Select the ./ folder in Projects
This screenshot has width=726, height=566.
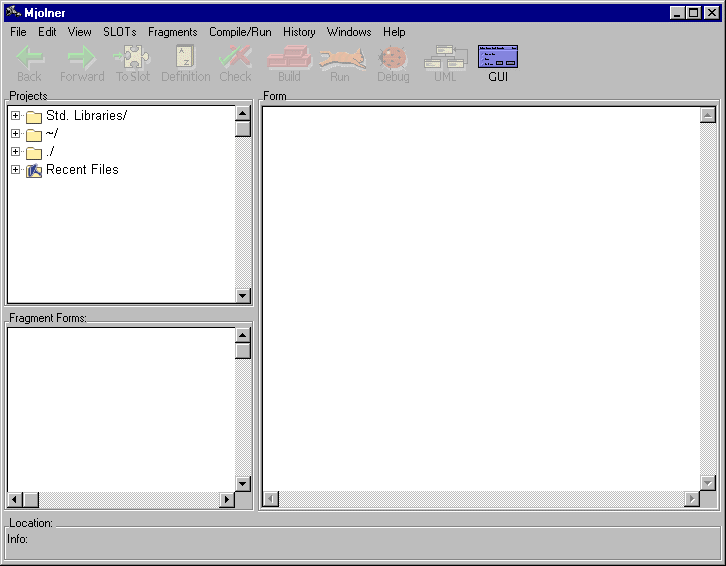coord(50,152)
